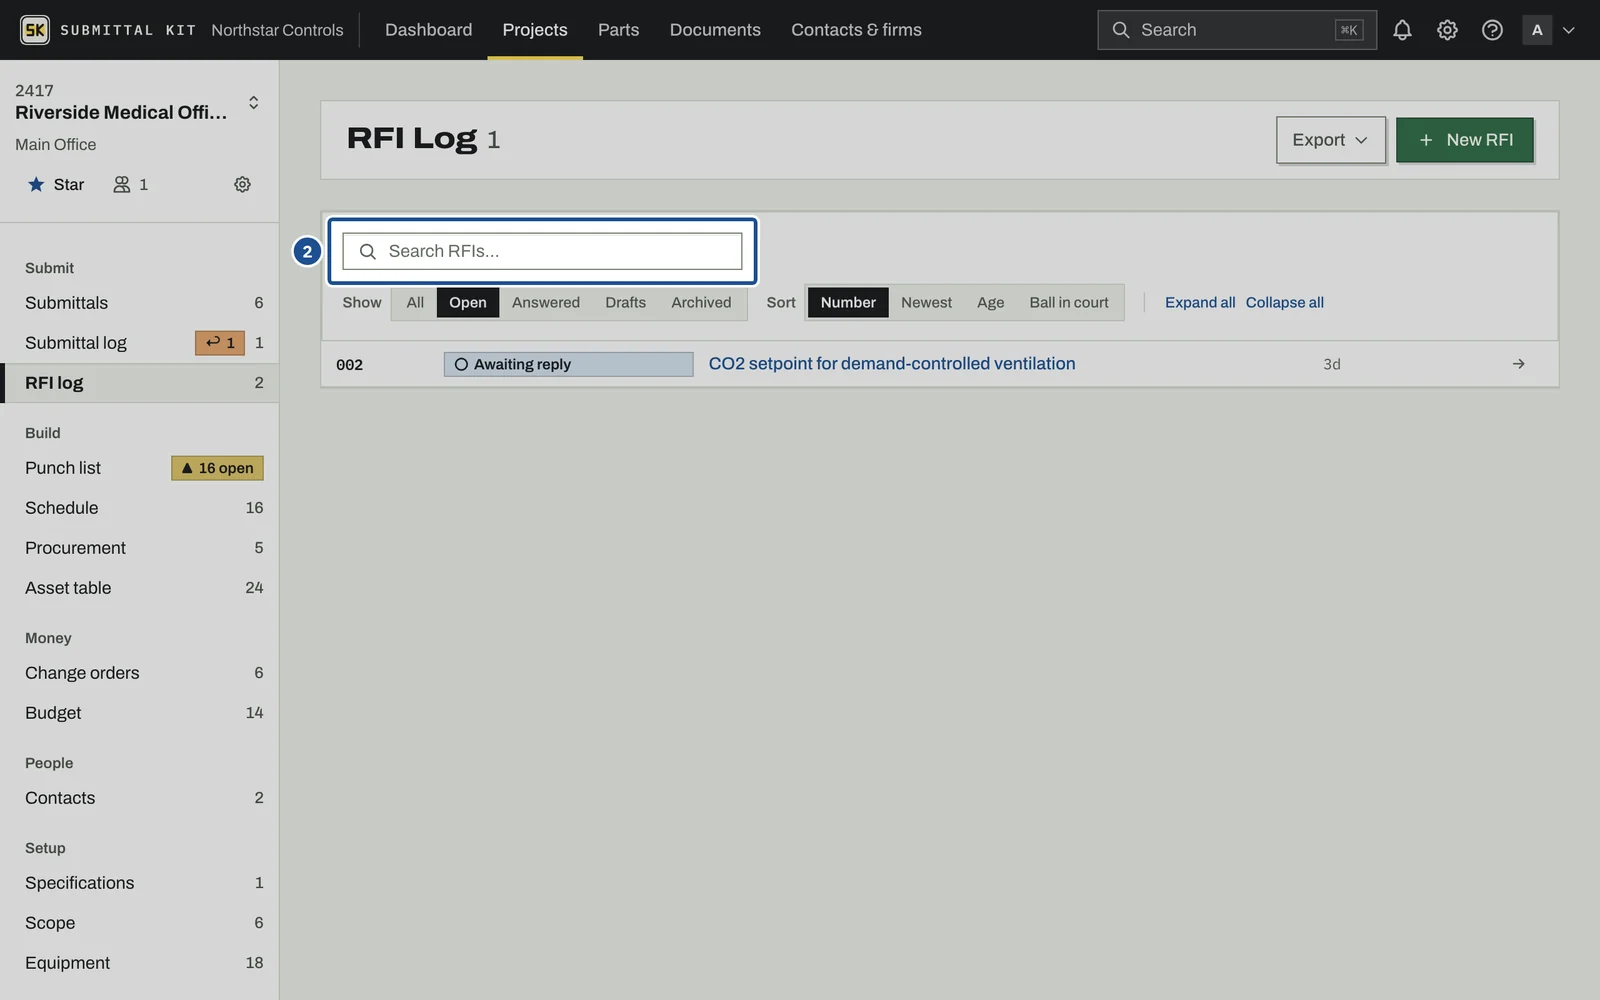Open Asset table in sidebar

pyautogui.click(x=140, y=588)
